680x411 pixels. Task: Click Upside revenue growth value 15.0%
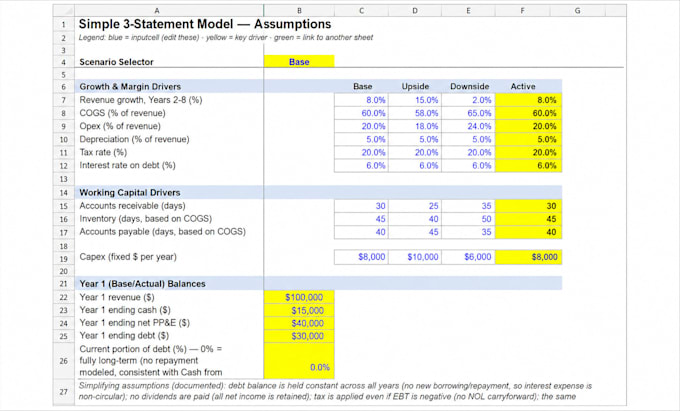pos(415,100)
